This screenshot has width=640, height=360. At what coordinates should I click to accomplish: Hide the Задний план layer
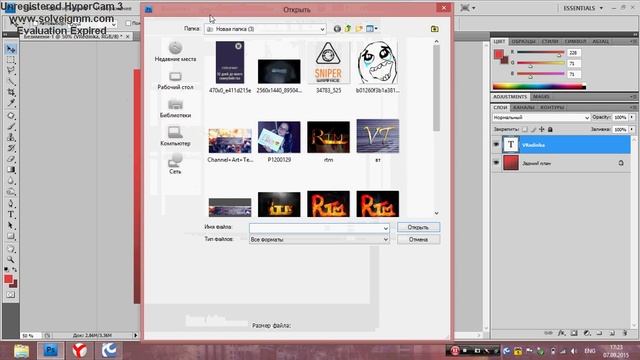(x=496, y=162)
